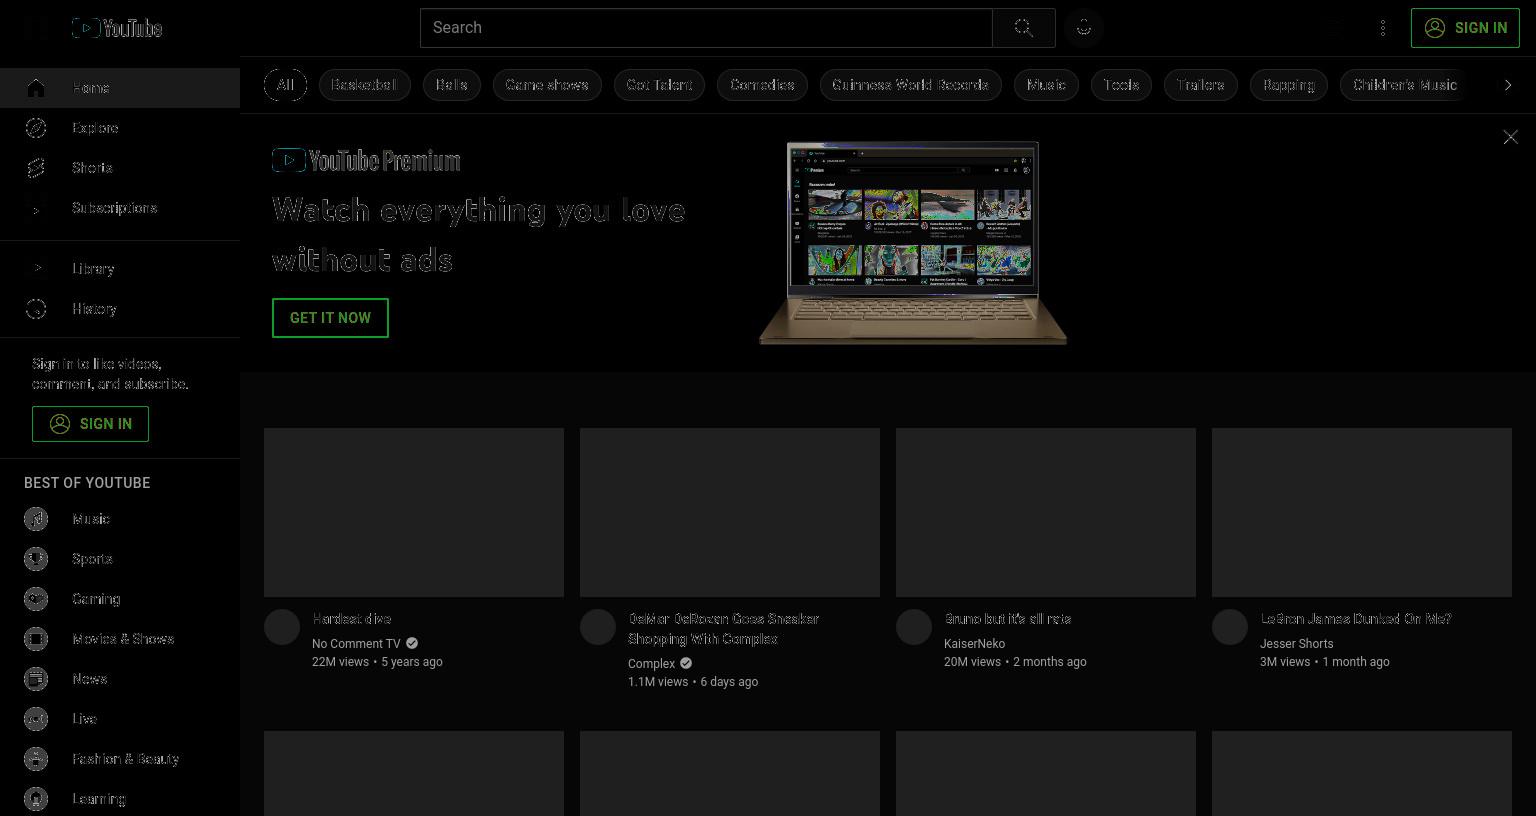Screen dimensions: 1536x816
Task: Open the three-dot settings menu
Action: click(1383, 28)
